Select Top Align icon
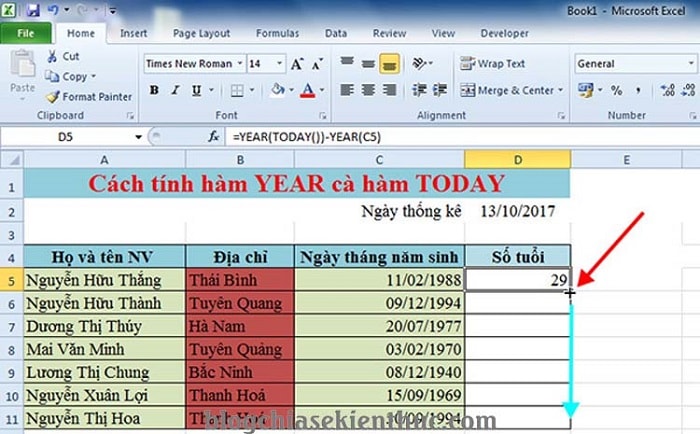Viewport: 700px width, 434px height. pos(347,63)
